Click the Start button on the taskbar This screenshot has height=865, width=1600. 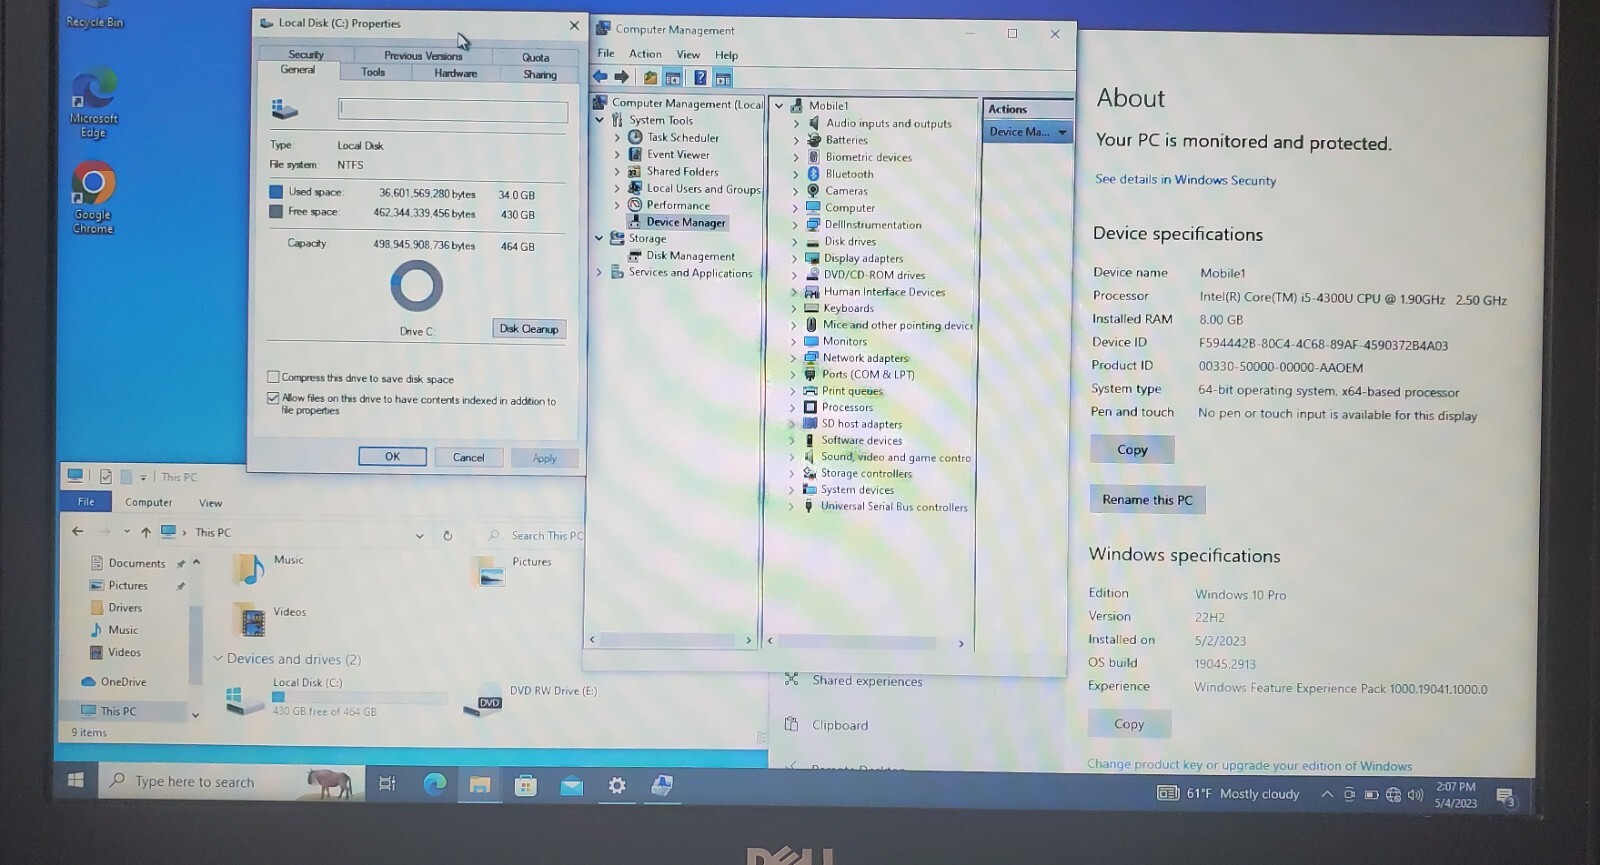(76, 780)
